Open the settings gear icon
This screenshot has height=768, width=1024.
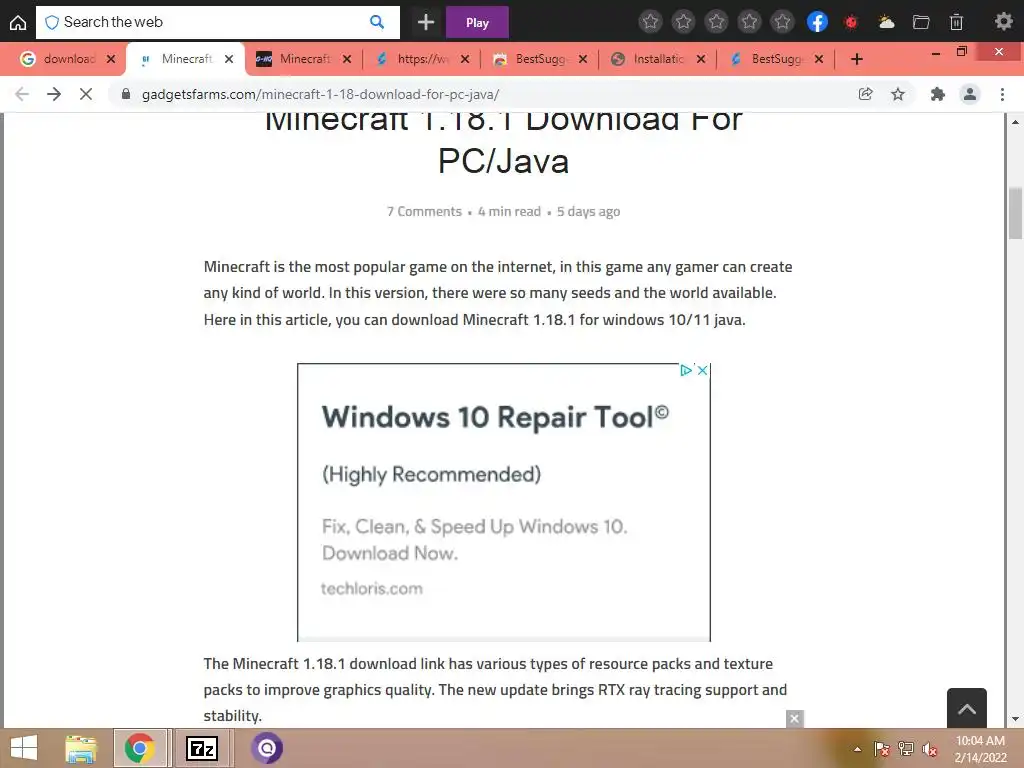coord(1004,22)
